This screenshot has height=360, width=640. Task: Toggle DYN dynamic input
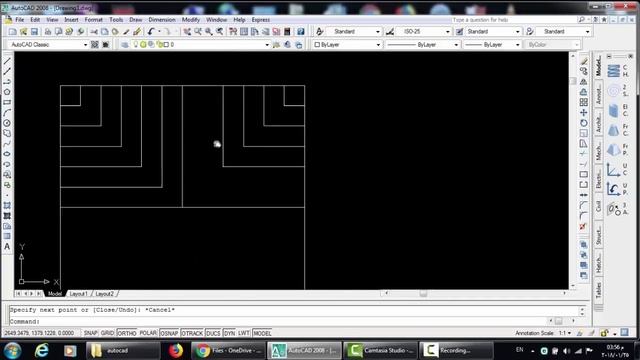(229, 333)
